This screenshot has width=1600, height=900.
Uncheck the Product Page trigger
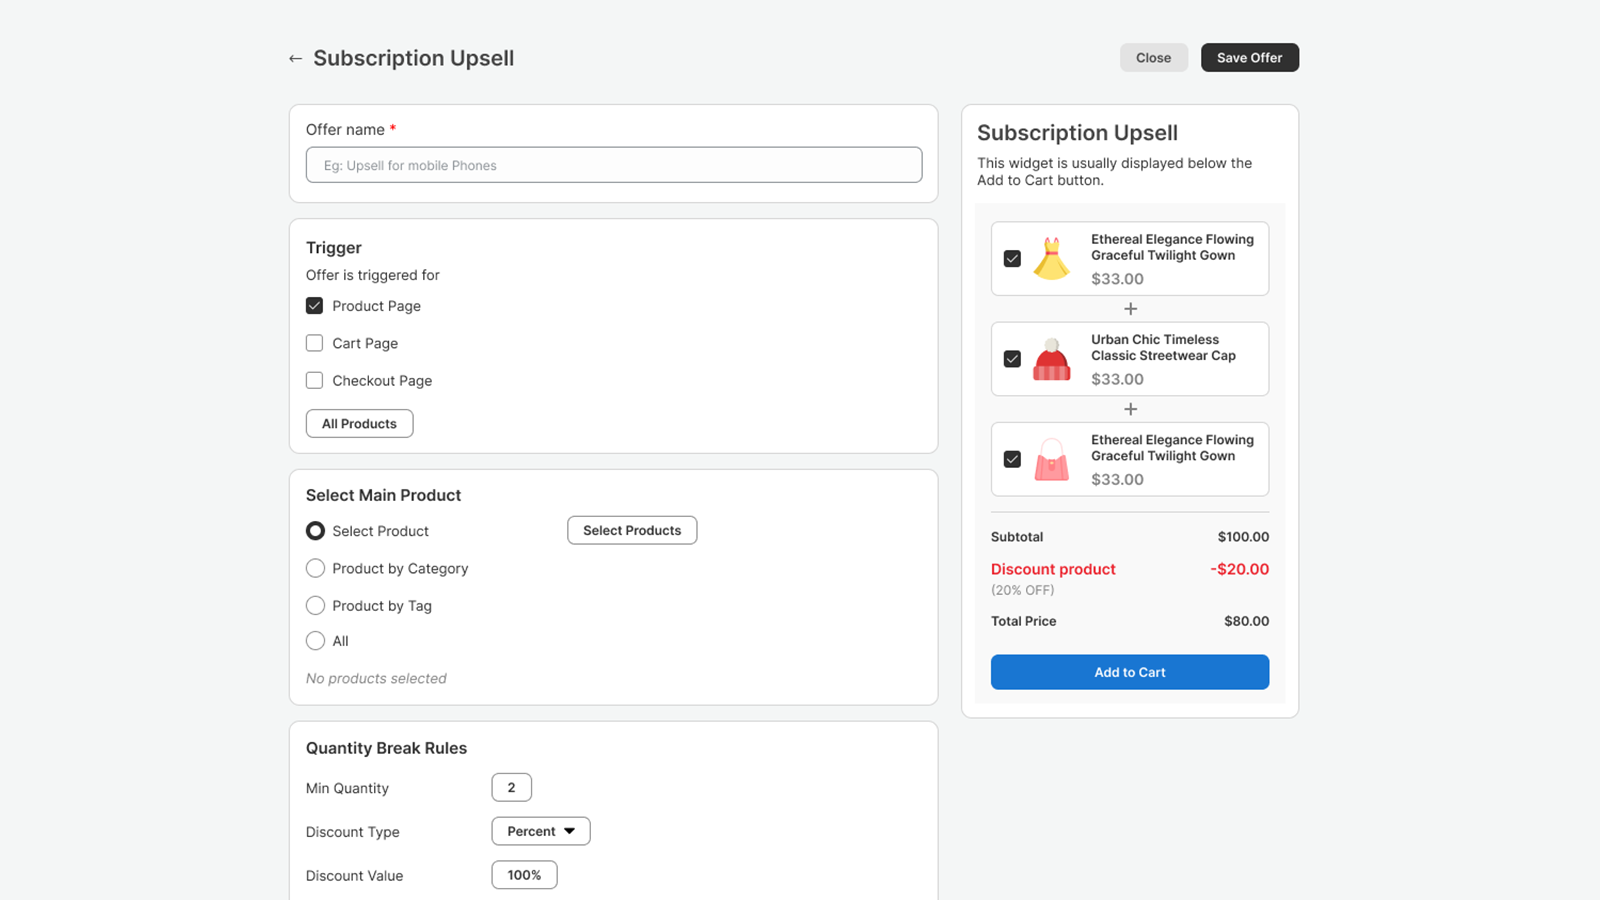(314, 305)
